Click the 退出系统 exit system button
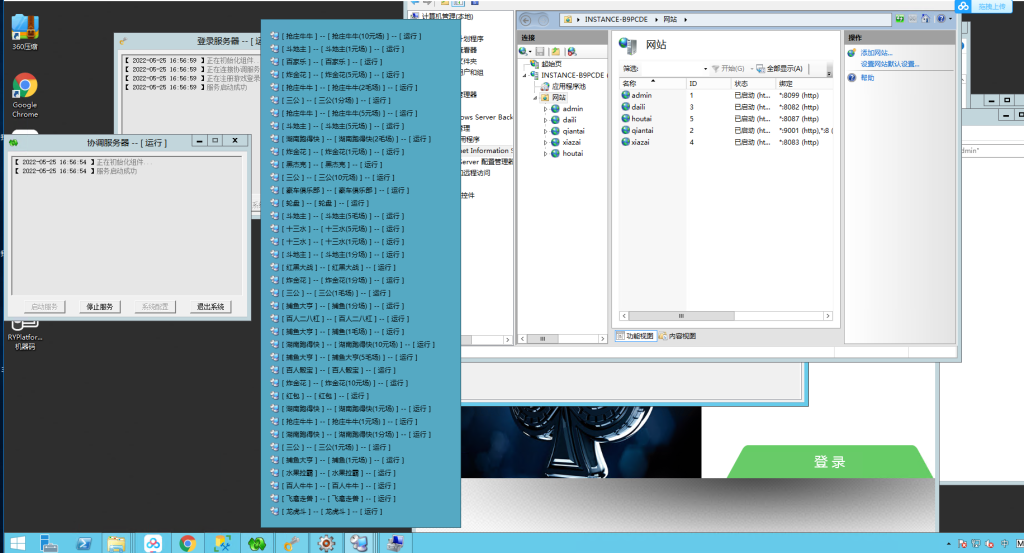Viewport: 1024px width, 553px height. (210, 306)
